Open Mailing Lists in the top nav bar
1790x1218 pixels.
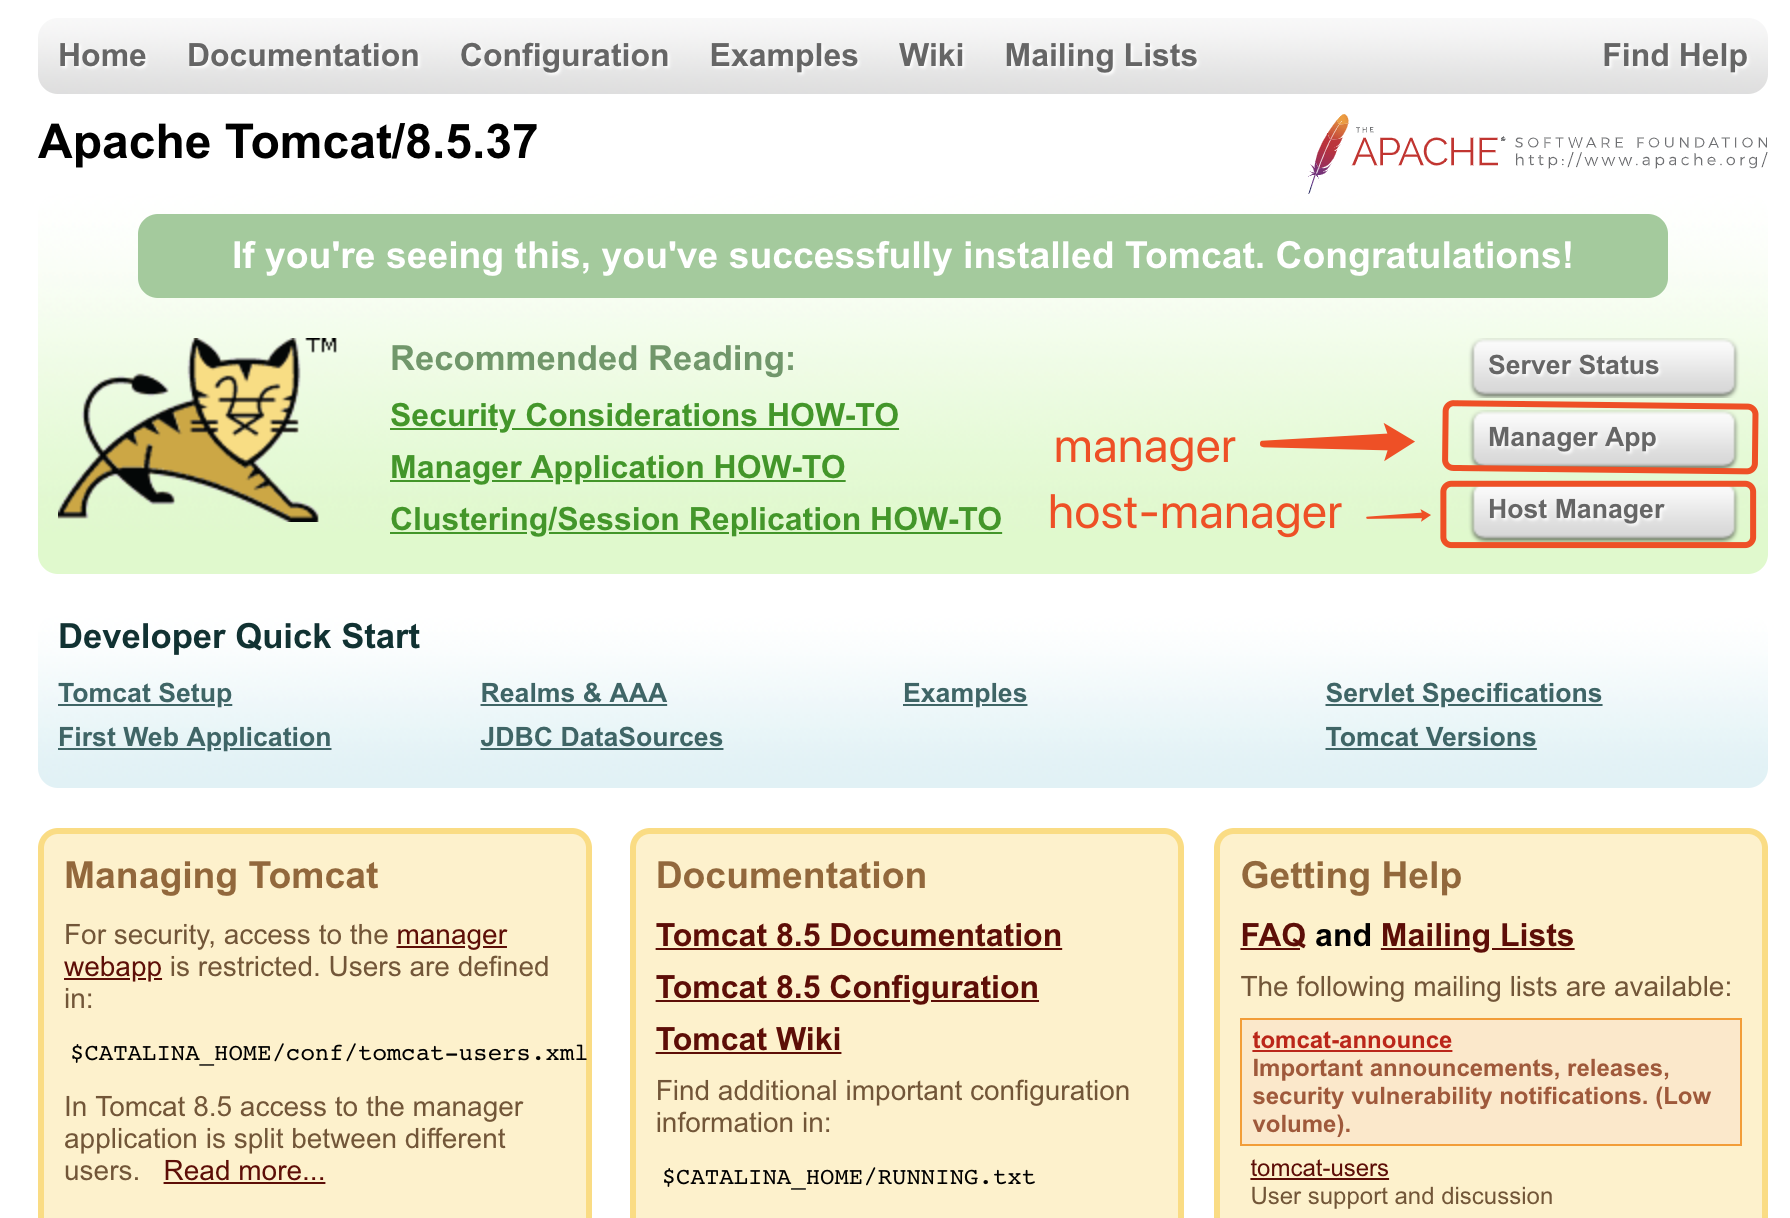pyautogui.click(x=1100, y=55)
